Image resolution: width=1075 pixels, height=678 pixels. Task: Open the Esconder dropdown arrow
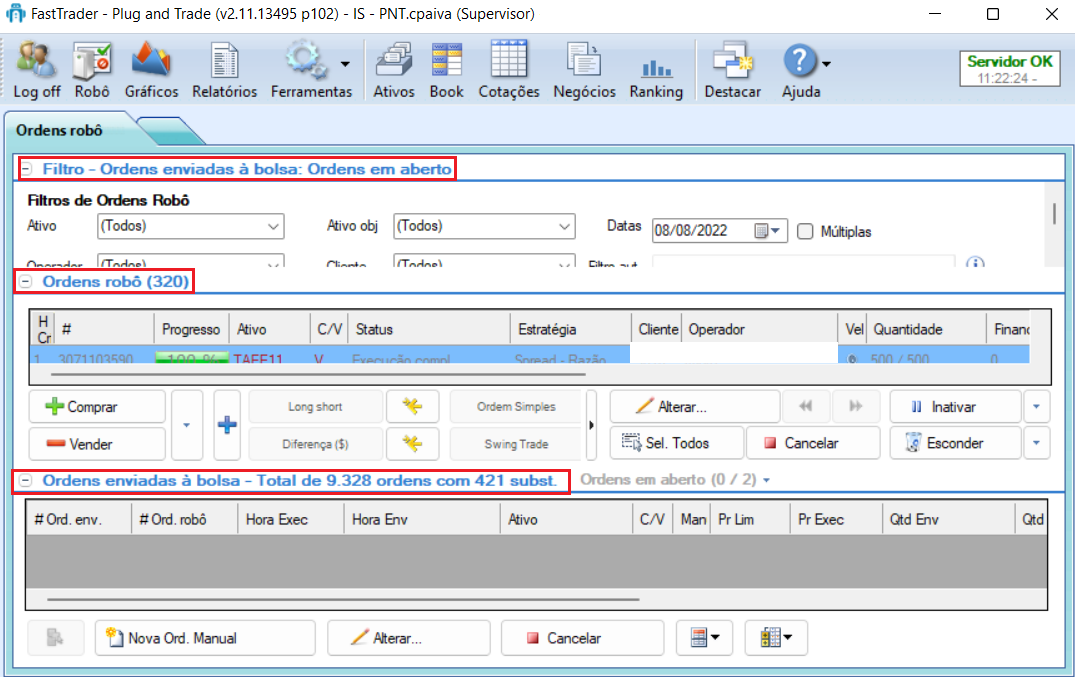coord(1036,444)
